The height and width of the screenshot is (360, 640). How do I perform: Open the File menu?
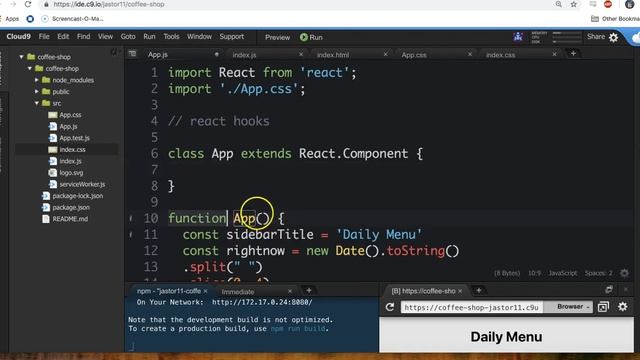click(x=44, y=36)
